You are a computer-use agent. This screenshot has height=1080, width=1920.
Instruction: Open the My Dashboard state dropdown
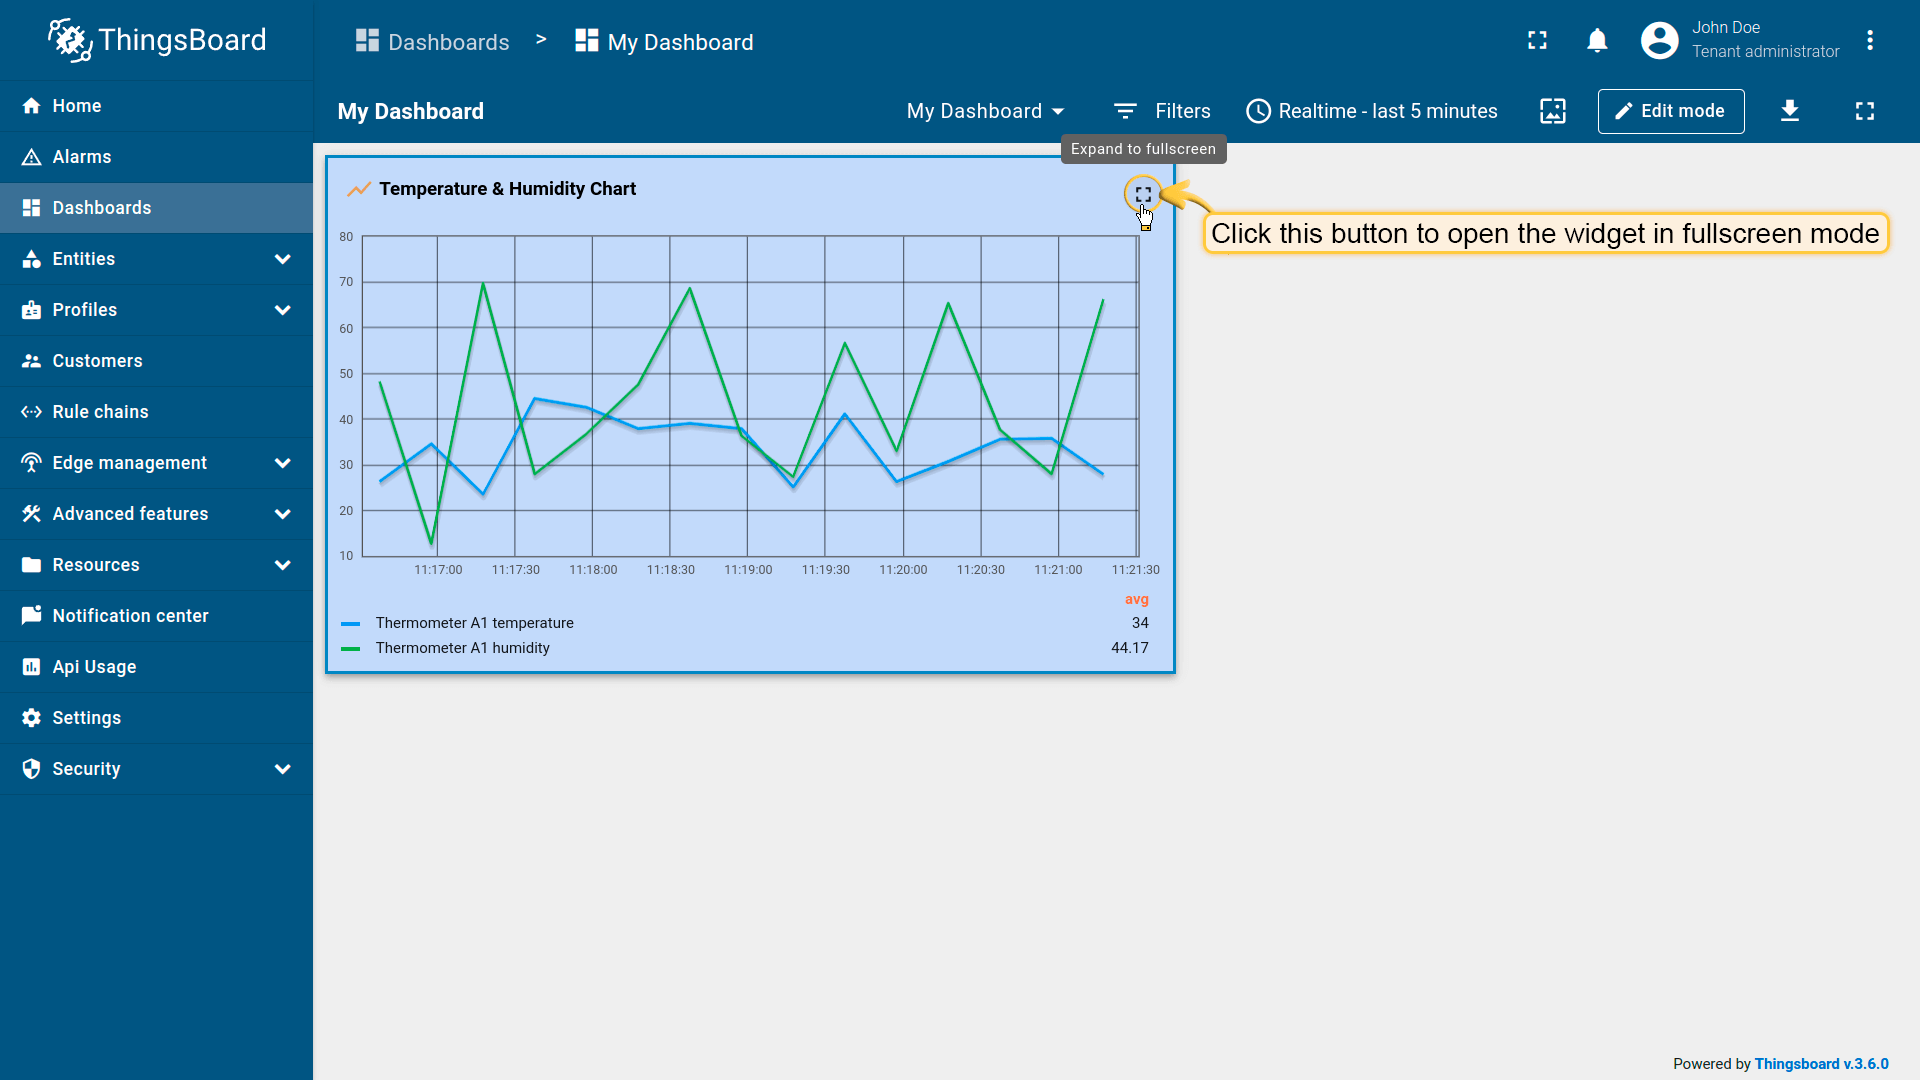pyautogui.click(x=985, y=111)
